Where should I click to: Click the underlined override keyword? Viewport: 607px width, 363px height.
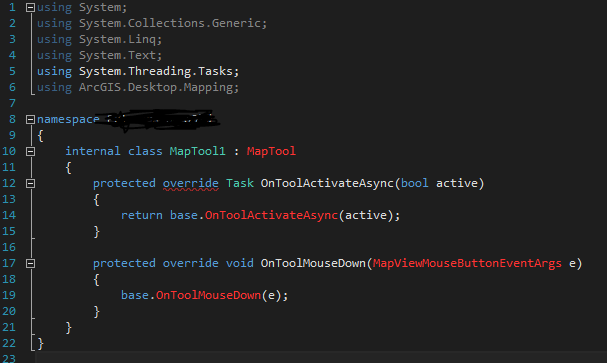[190, 183]
